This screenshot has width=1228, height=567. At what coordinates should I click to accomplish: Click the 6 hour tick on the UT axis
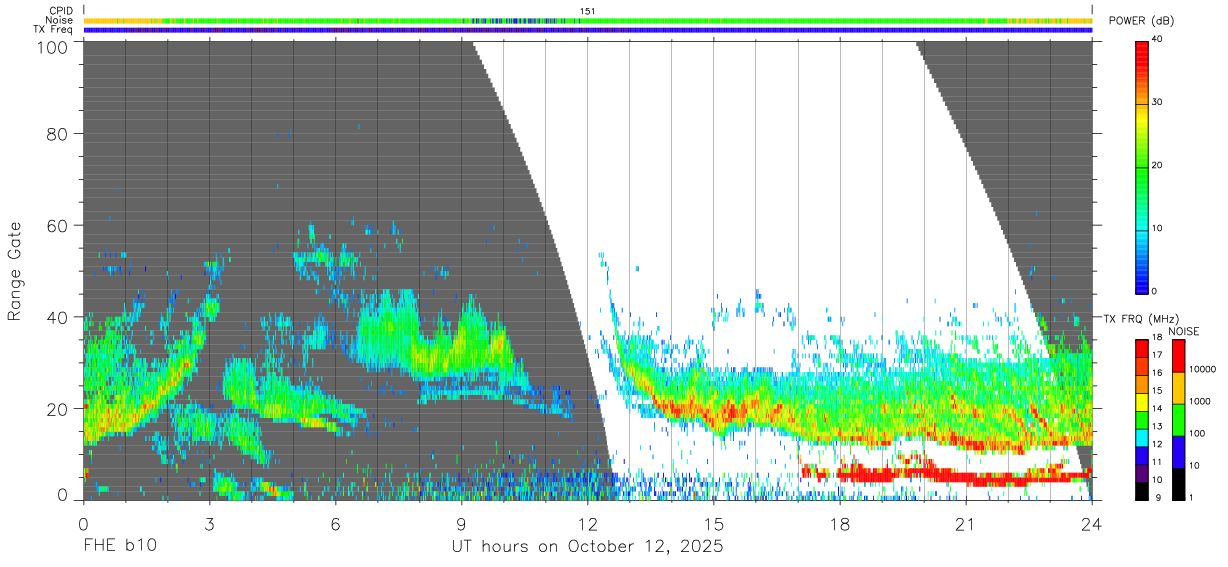[335, 522]
